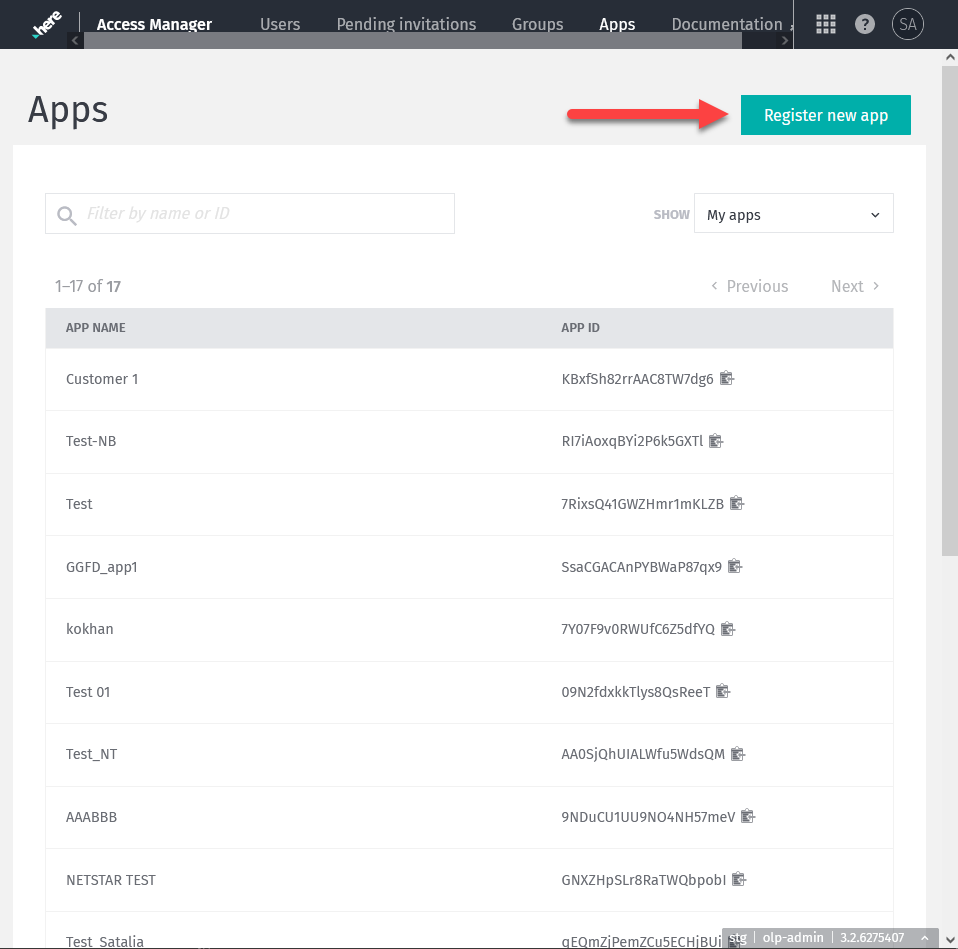Screen dimensions: 958x949
Task: Copy the GGFD_app1 app ID
Action: (x=735, y=566)
